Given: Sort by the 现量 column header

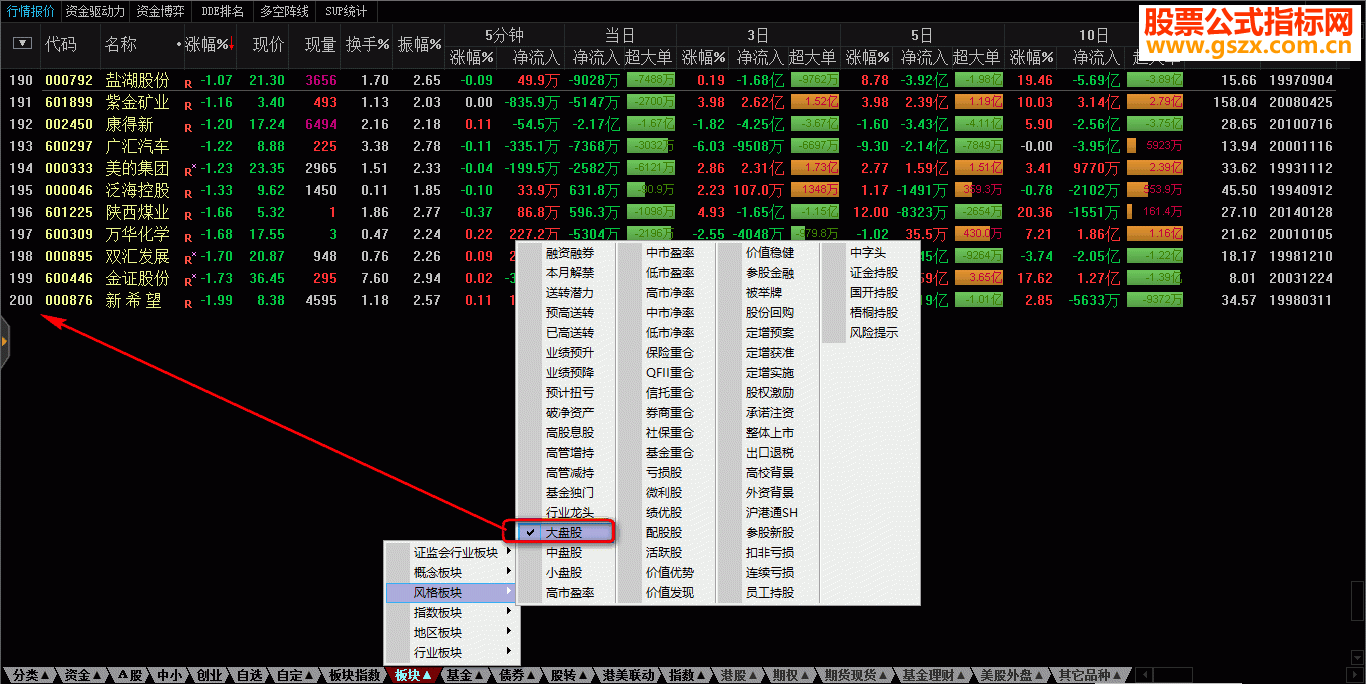Looking at the screenshot, I should coord(320,44).
